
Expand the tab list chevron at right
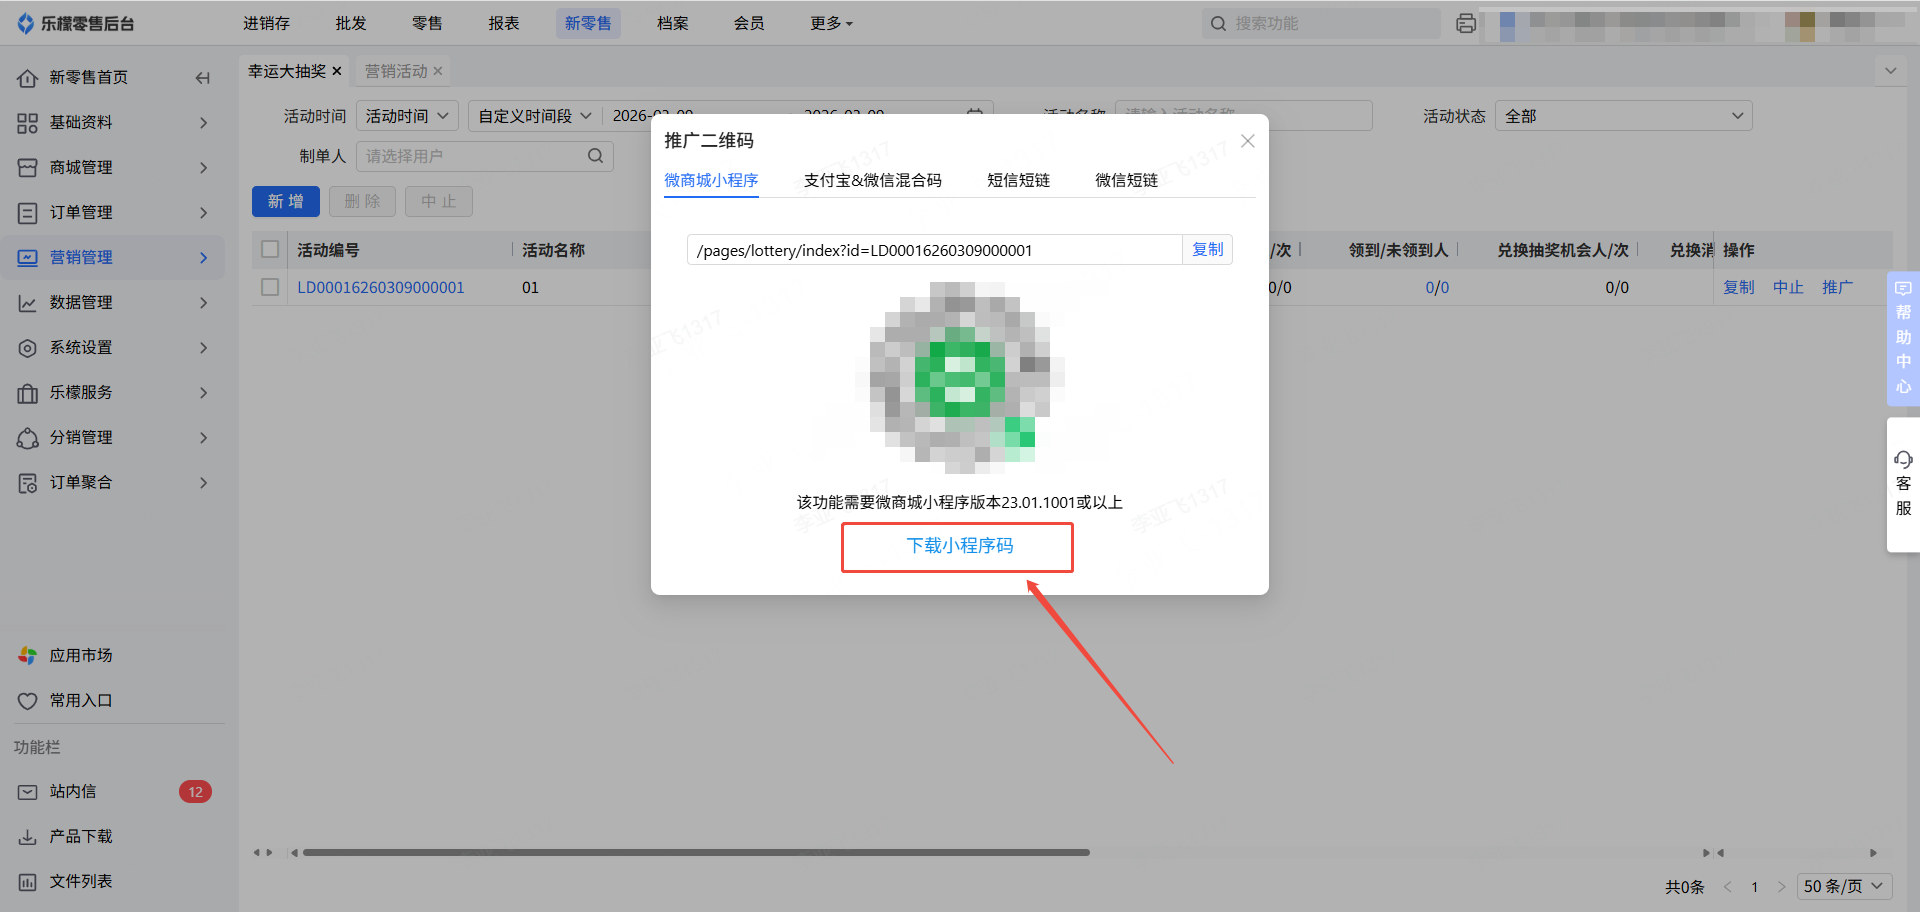[1890, 71]
